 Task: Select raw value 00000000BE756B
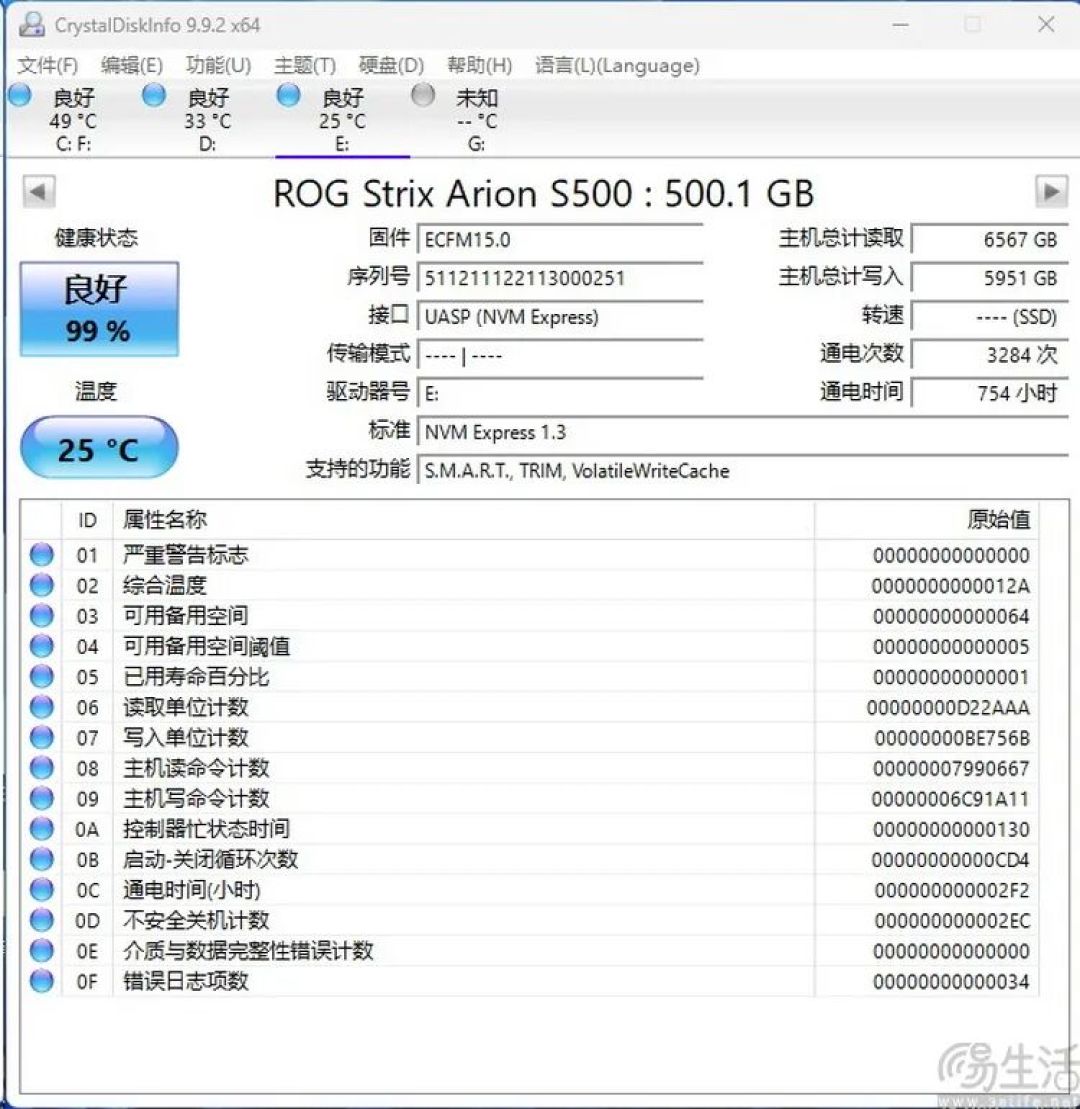tap(952, 738)
